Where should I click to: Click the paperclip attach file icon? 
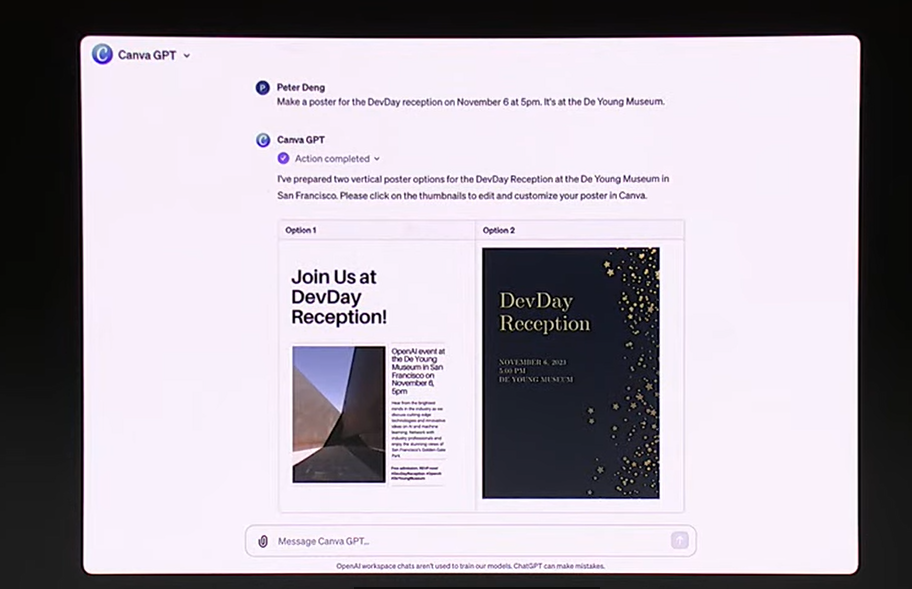point(263,541)
